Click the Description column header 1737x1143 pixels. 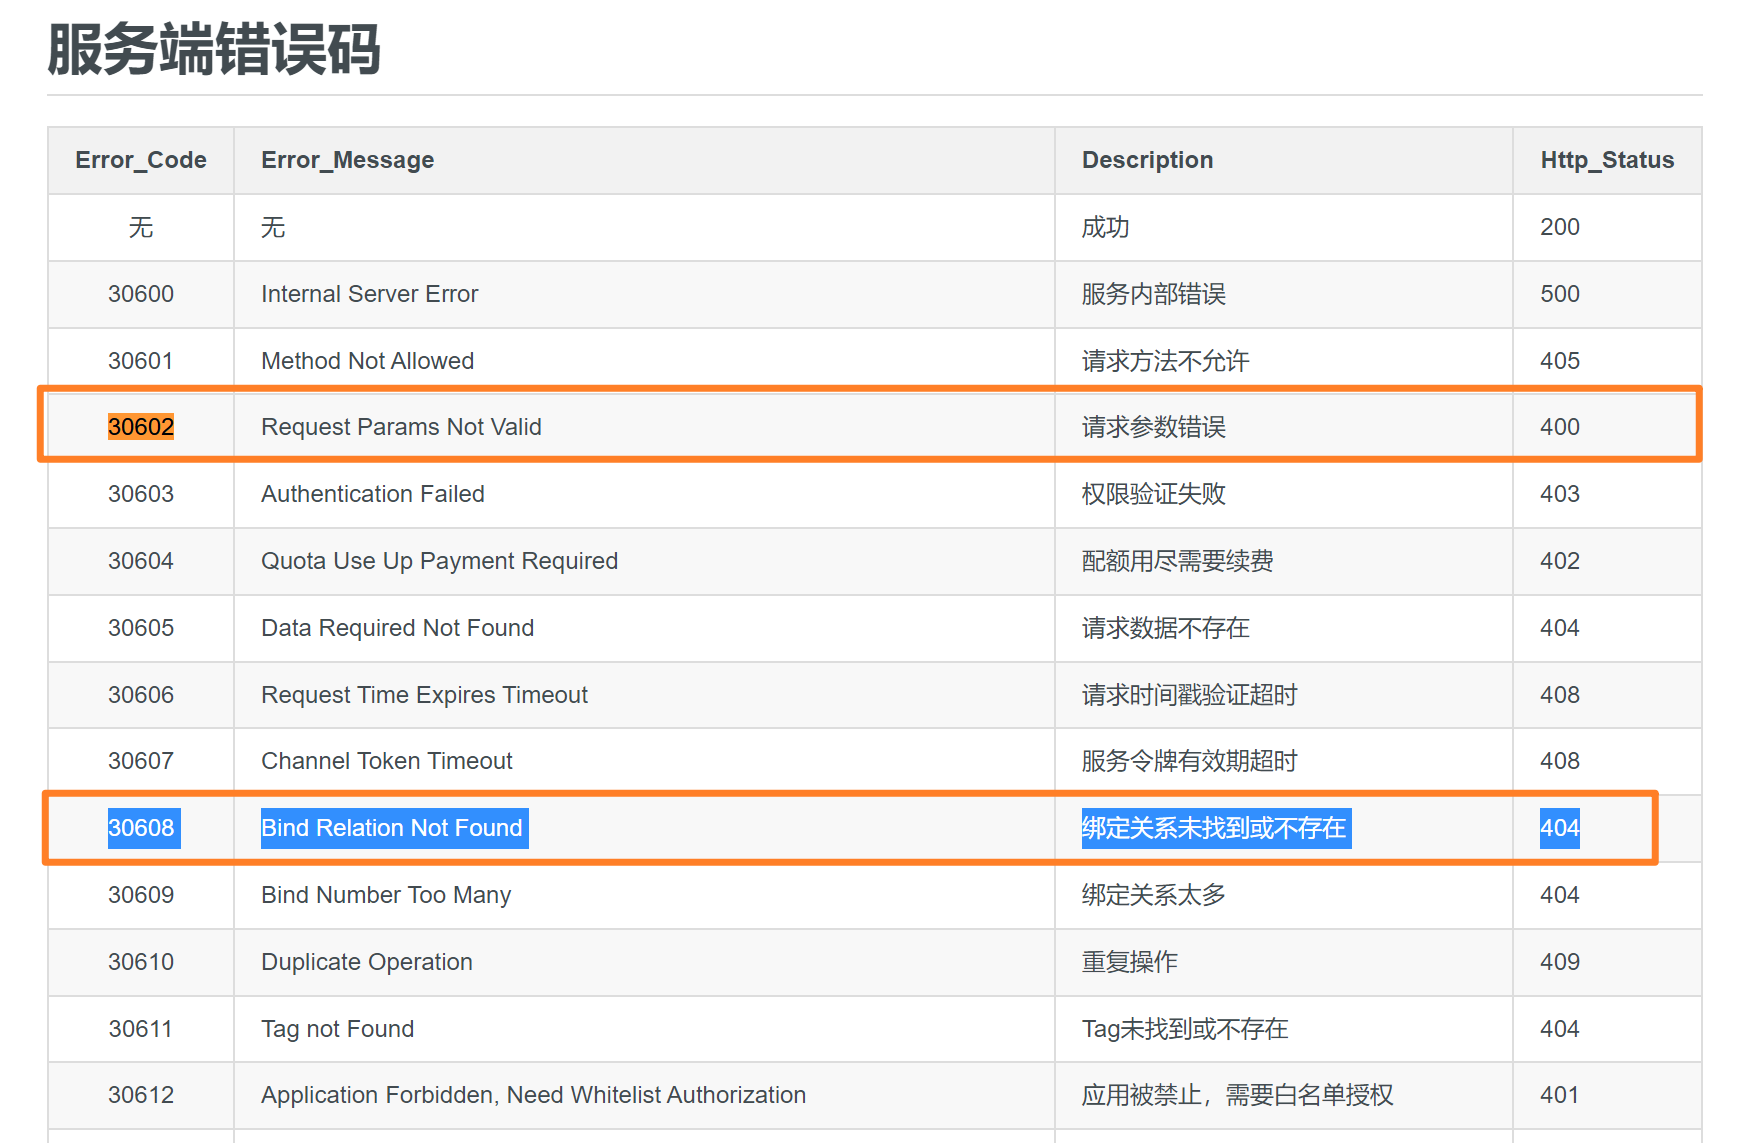tap(1147, 160)
